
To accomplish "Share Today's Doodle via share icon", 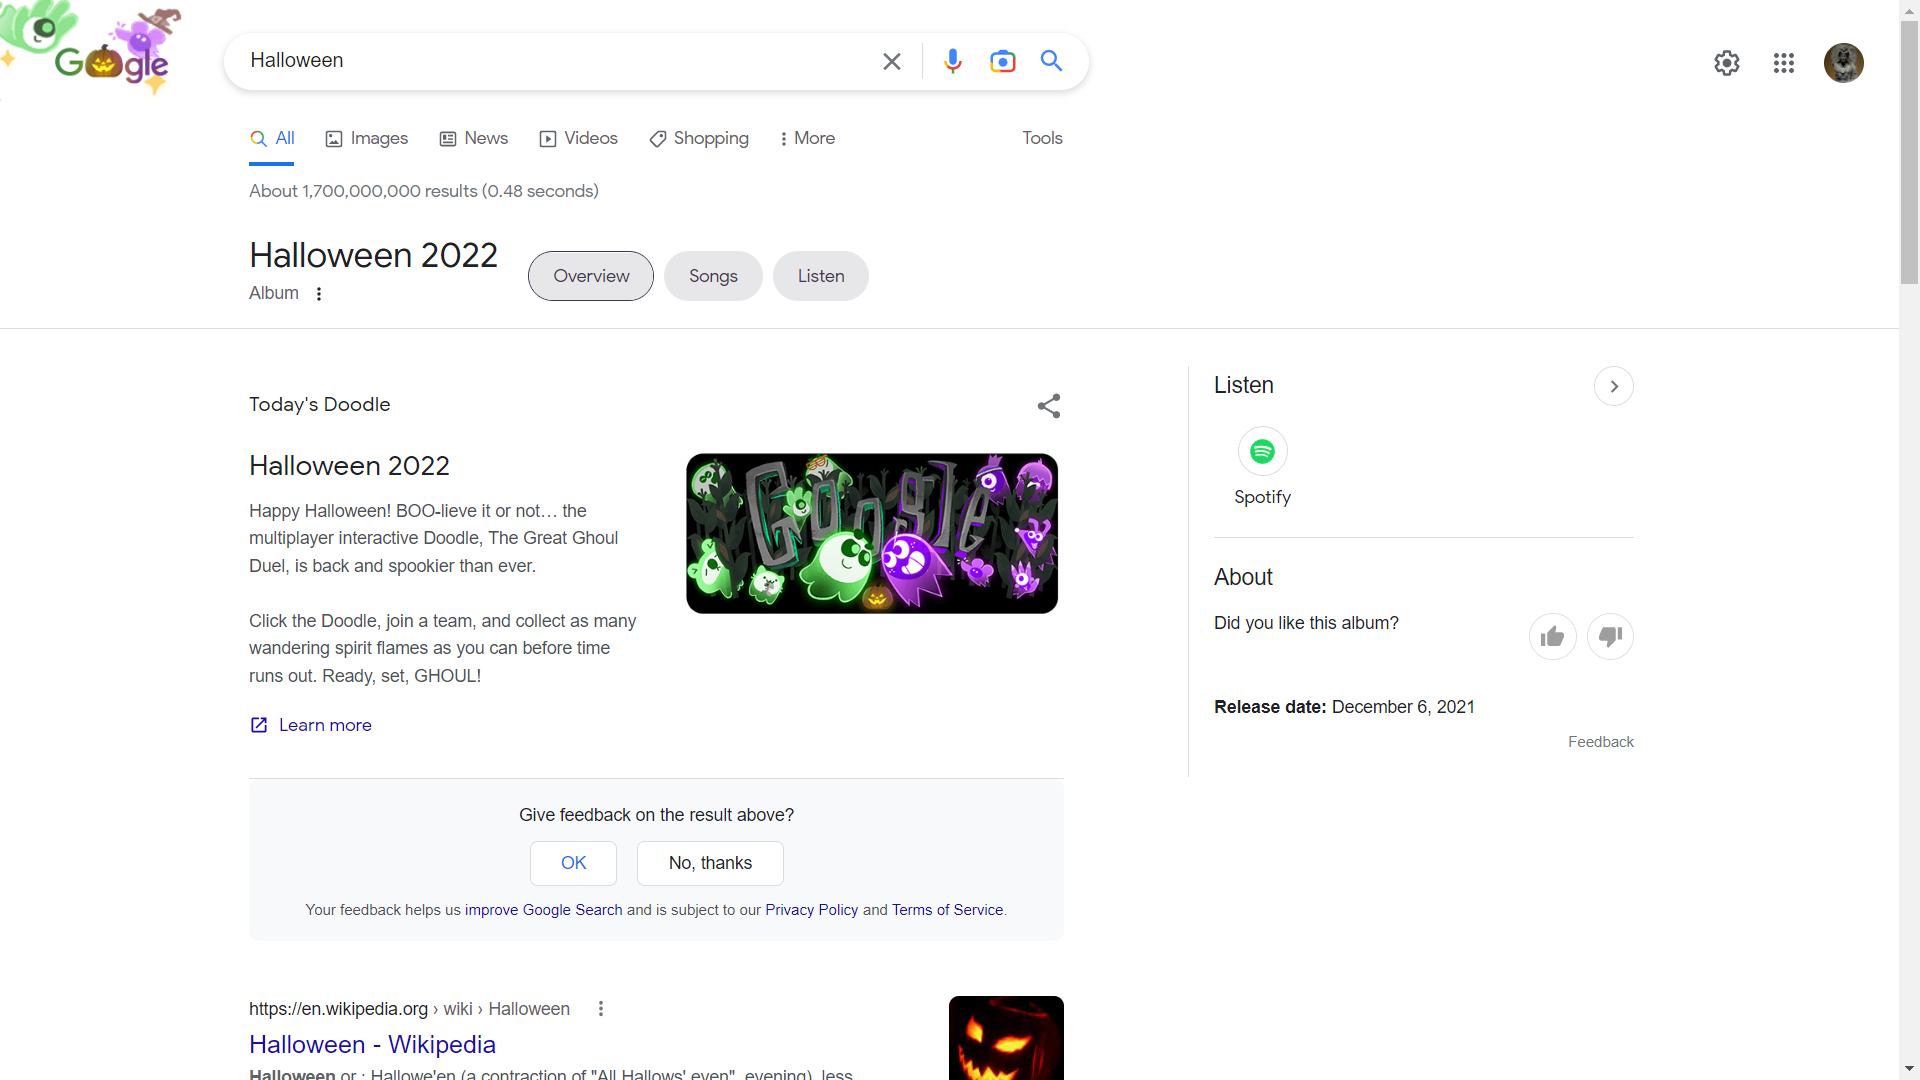I will pyautogui.click(x=1049, y=406).
